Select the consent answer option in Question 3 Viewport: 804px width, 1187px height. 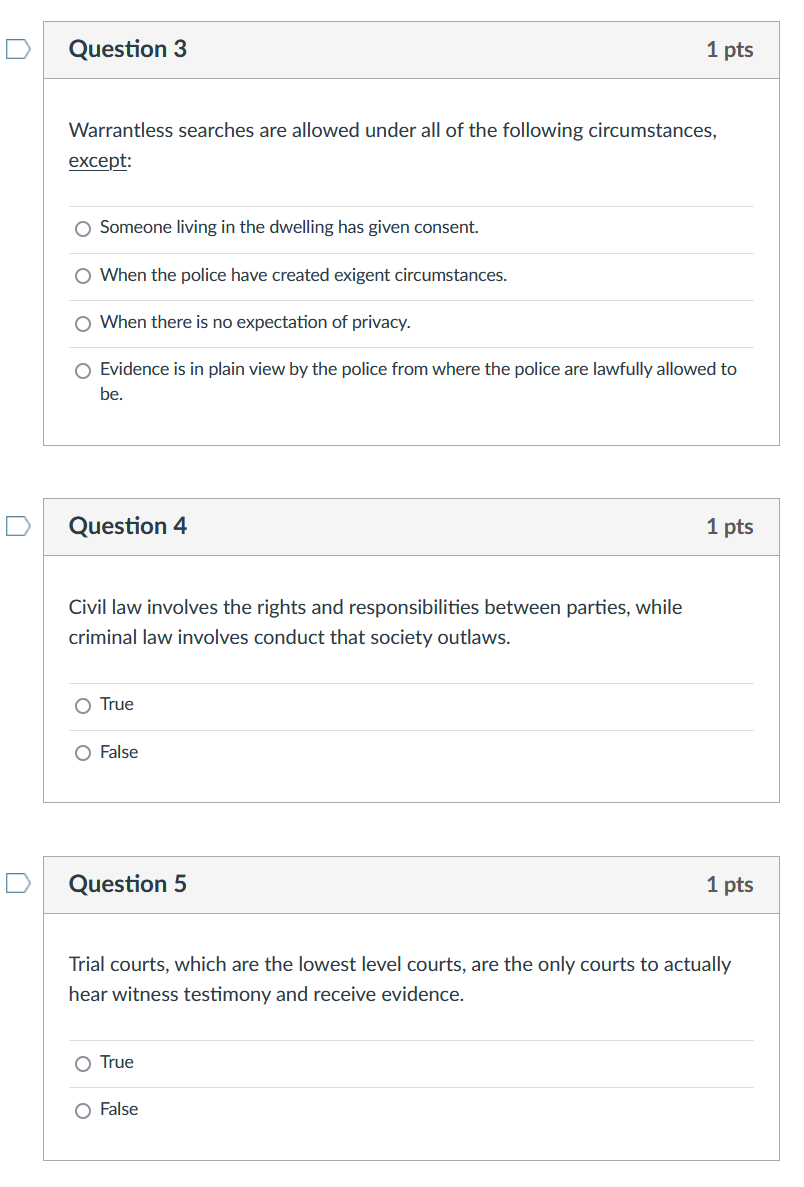(83, 228)
